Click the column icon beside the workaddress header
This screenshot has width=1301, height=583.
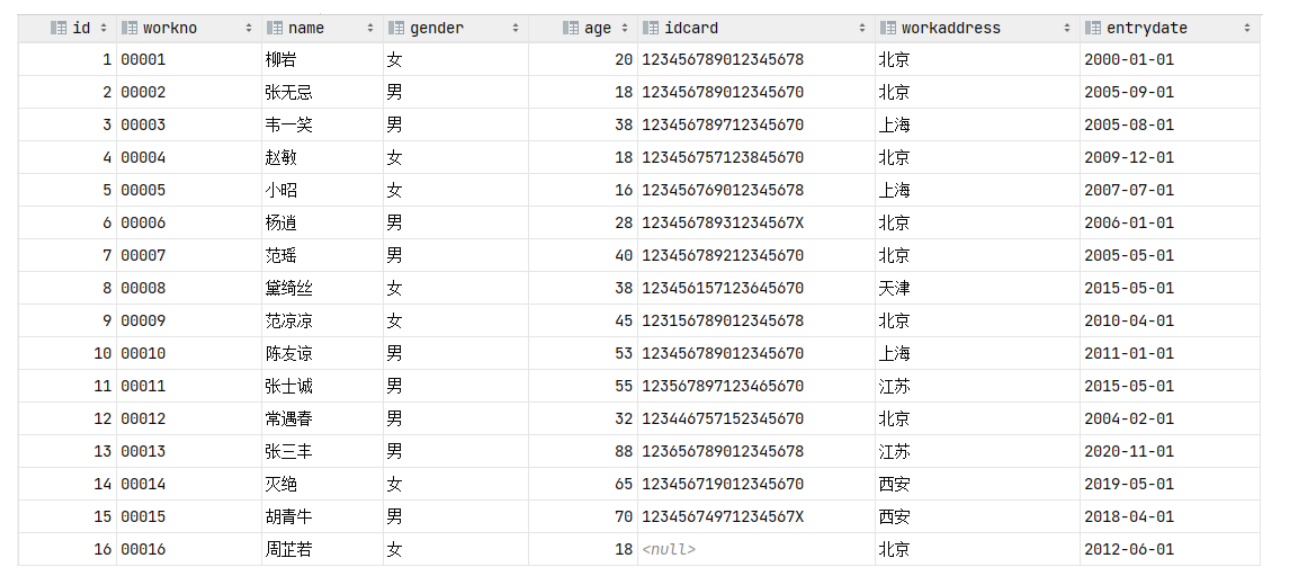[888, 28]
